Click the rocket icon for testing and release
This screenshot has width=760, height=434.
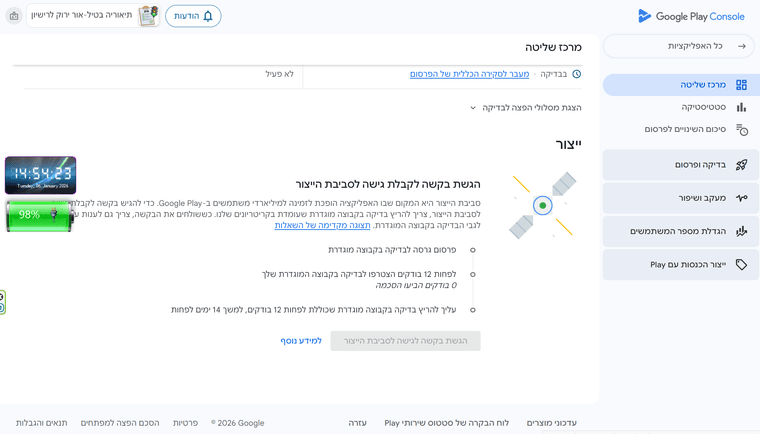[x=741, y=165]
